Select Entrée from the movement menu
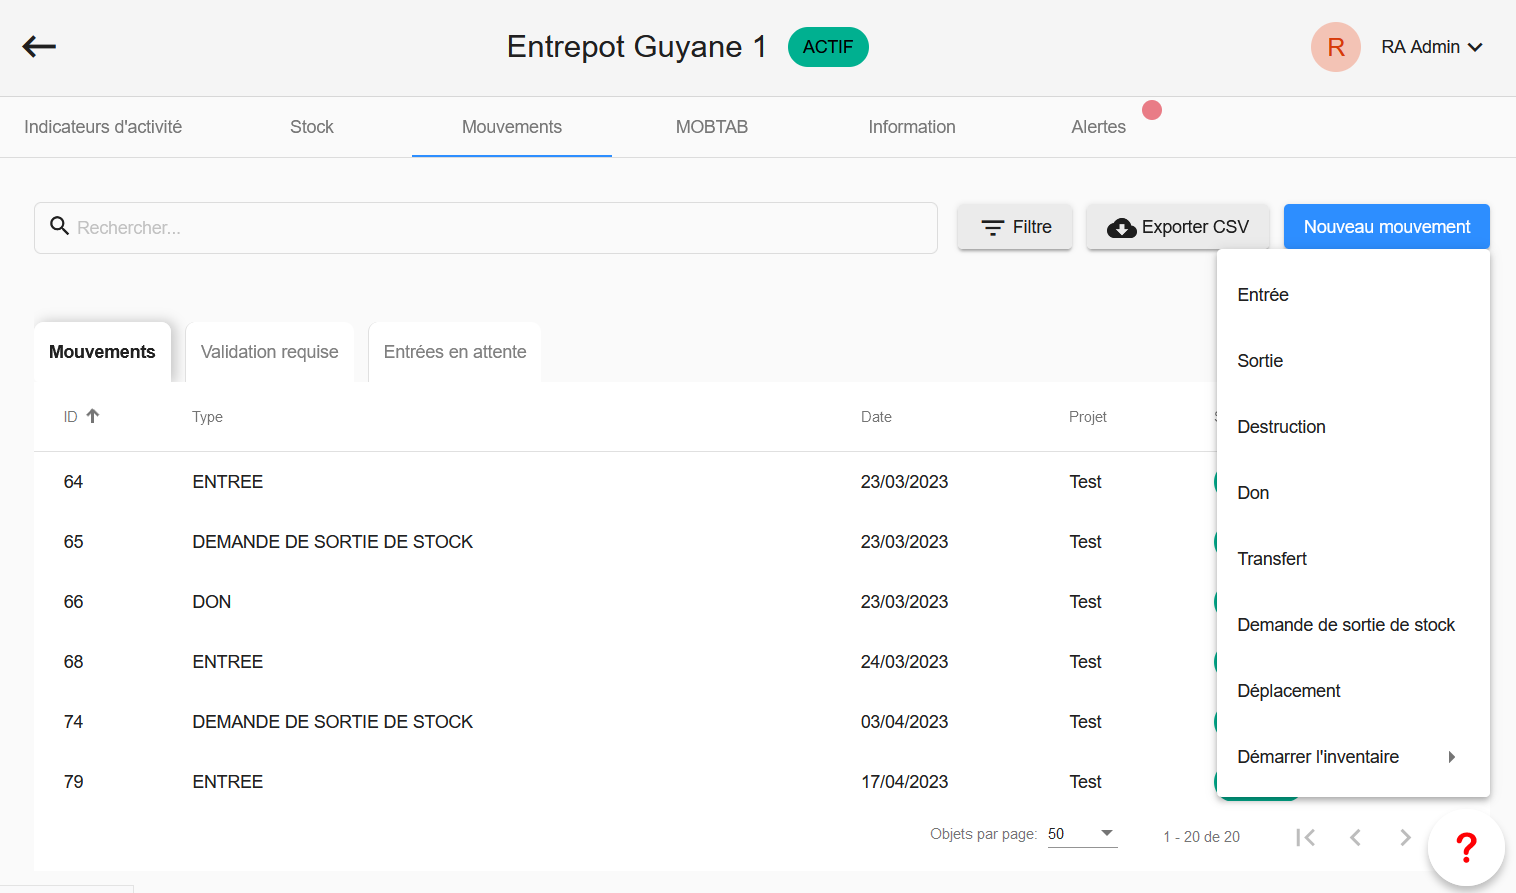 [x=1263, y=295]
